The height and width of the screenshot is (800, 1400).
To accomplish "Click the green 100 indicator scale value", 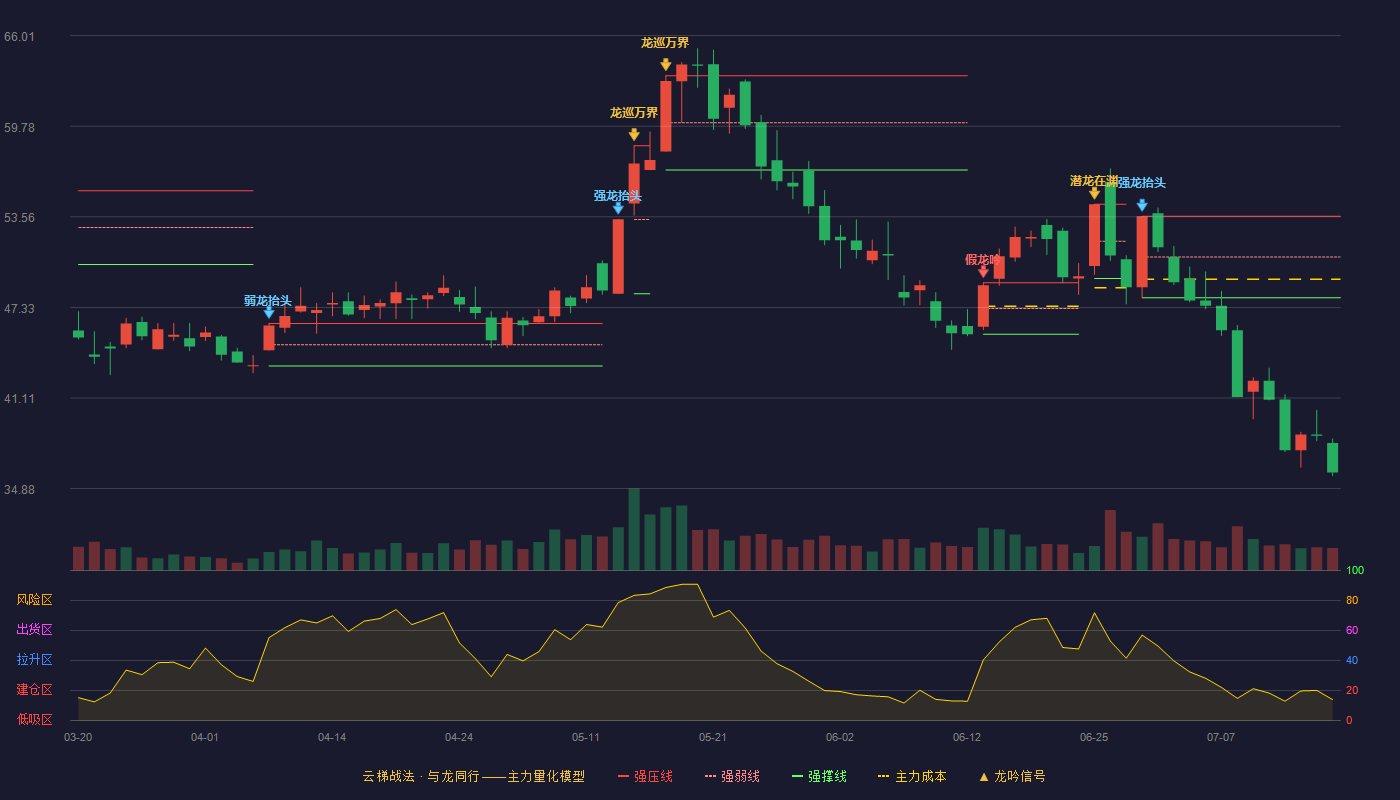I will [x=1355, y=571].
